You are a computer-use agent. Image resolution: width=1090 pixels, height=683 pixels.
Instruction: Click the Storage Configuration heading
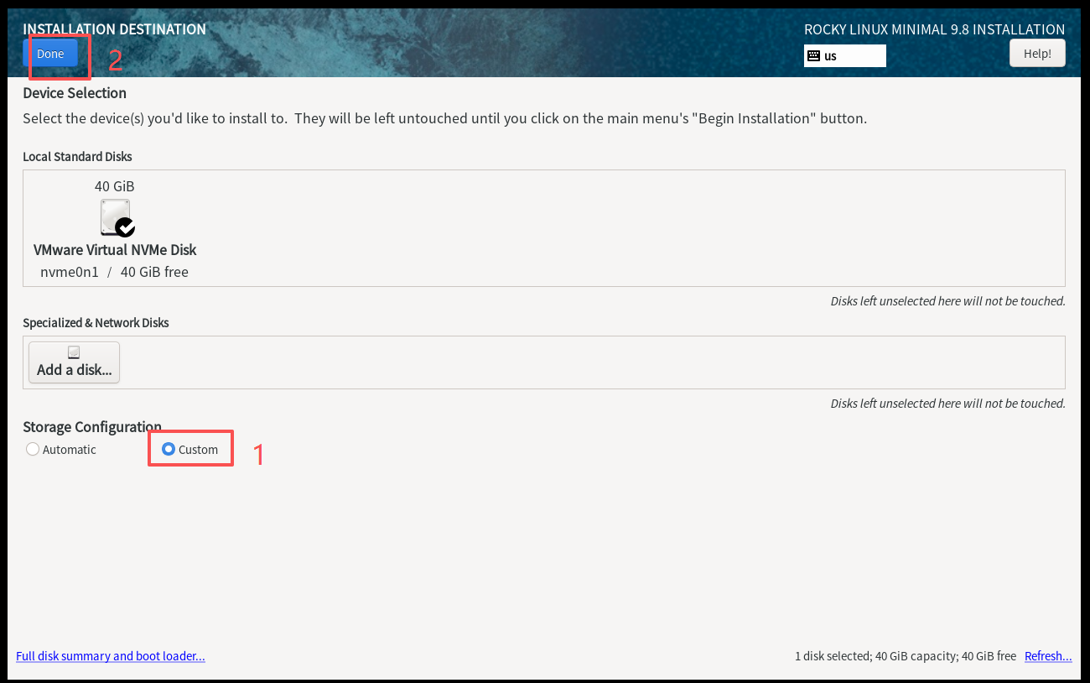[x=92, y=427]
